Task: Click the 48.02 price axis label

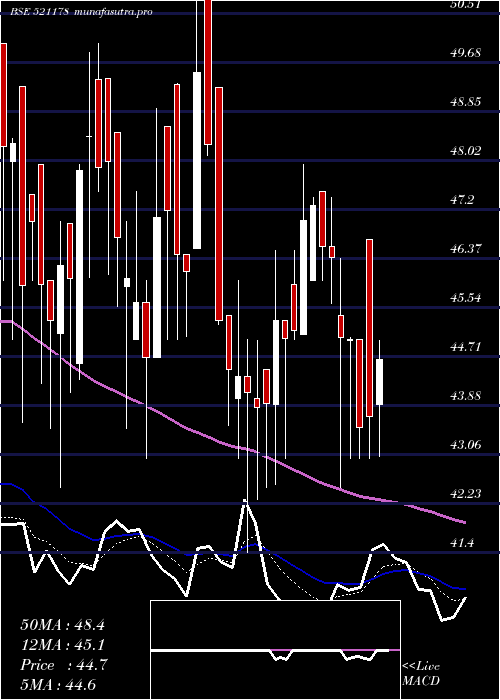Action: coord(466,151)
